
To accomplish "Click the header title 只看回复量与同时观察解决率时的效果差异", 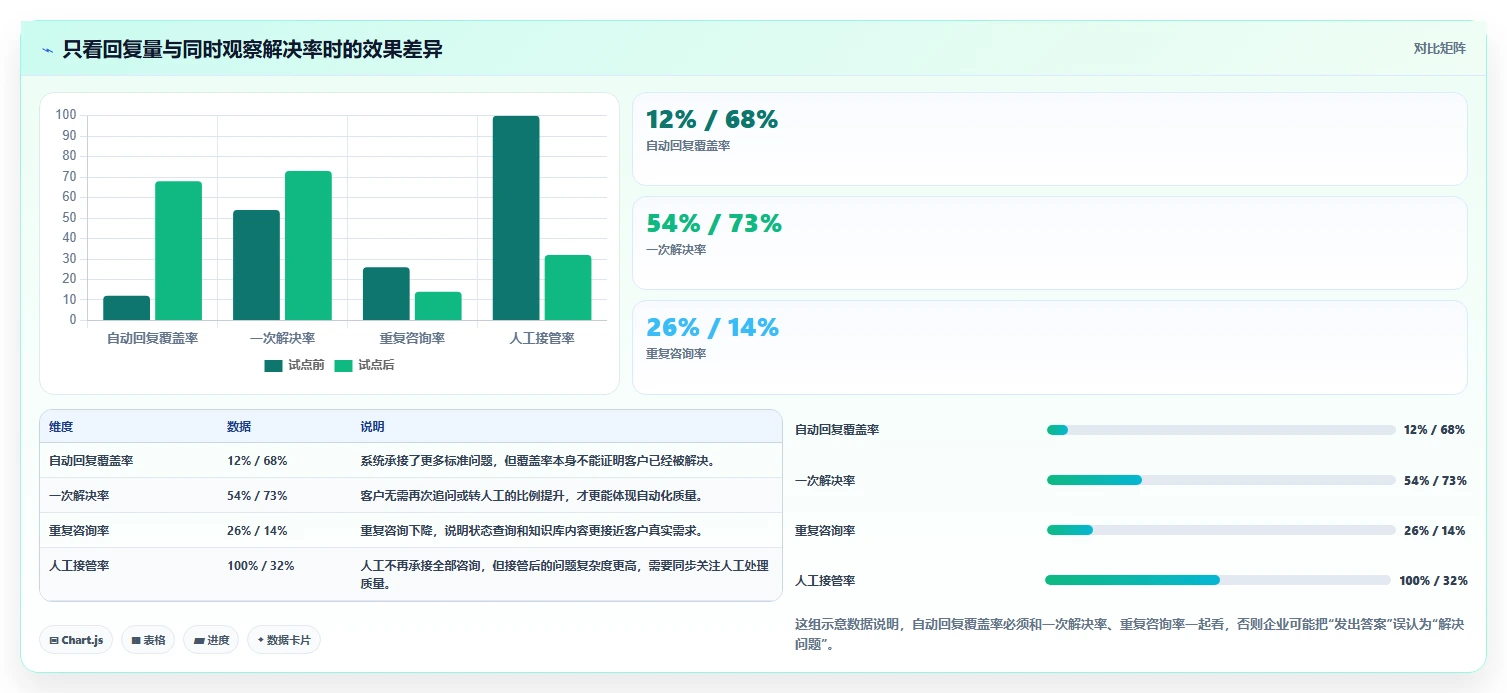I will (252, 50).
